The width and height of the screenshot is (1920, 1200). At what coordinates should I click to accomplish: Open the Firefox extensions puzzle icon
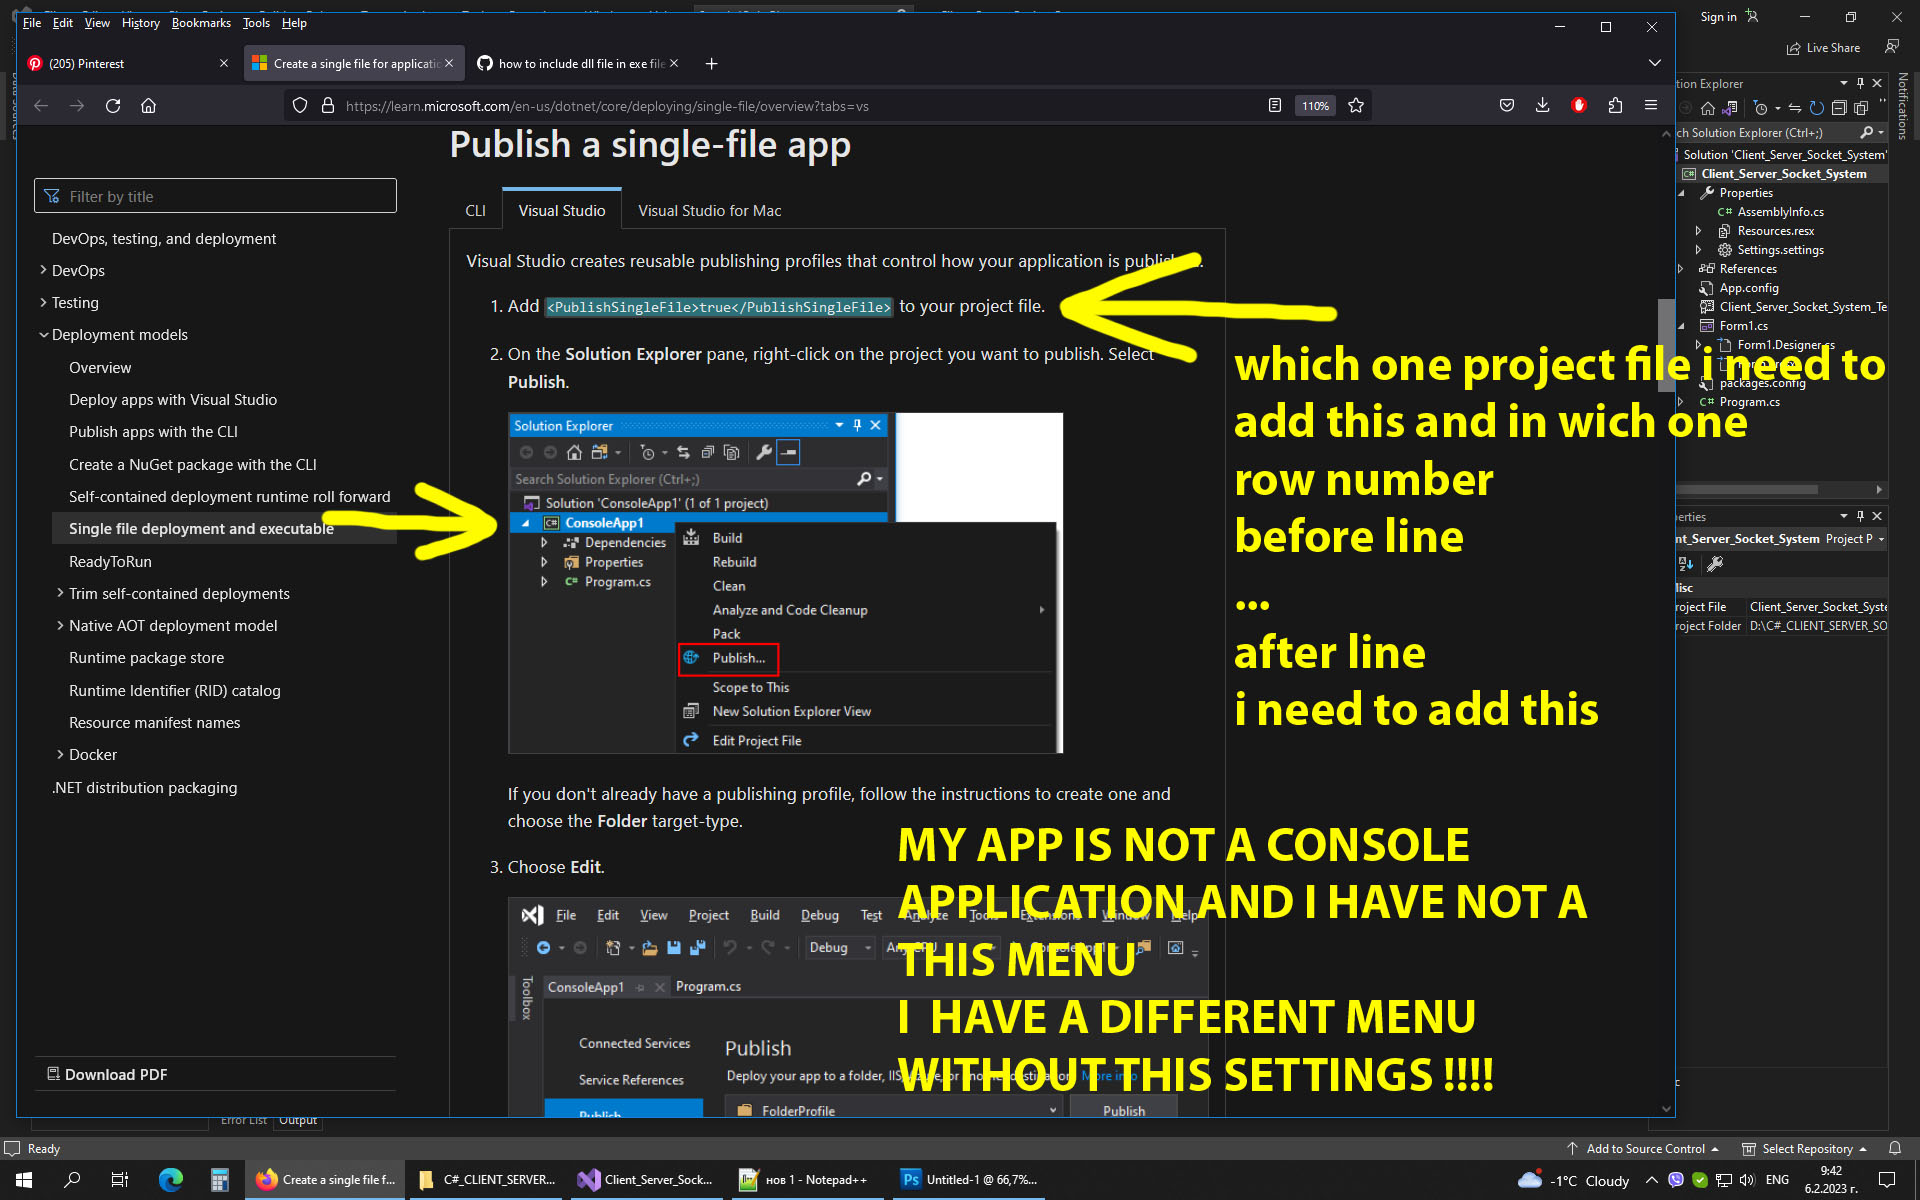click(1615, 106)
